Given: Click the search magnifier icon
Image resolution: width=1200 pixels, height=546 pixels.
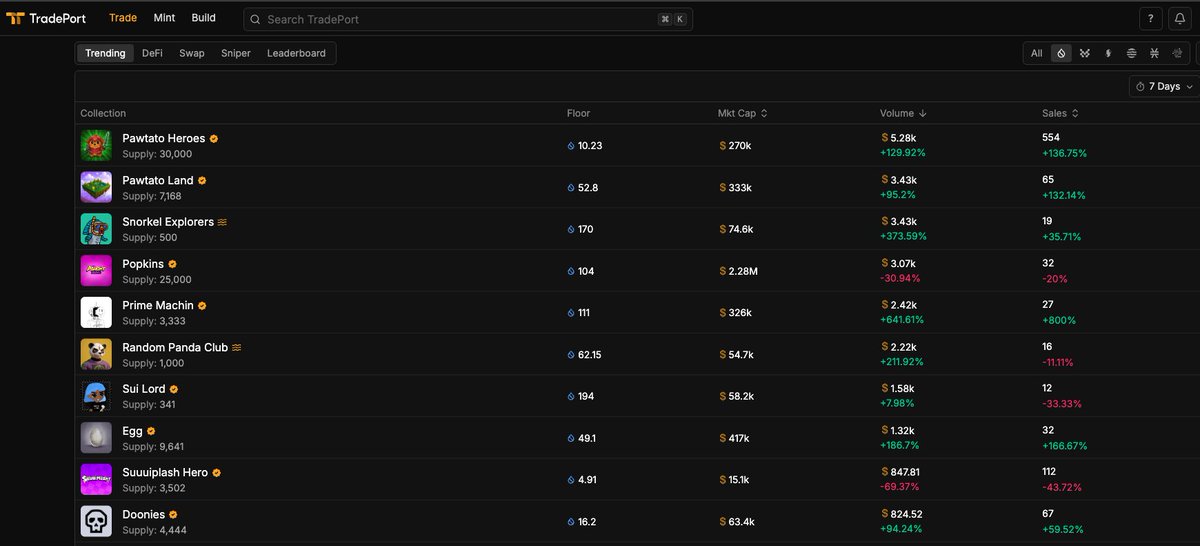Looking at the screenshot, I should (x=256, y=19).
